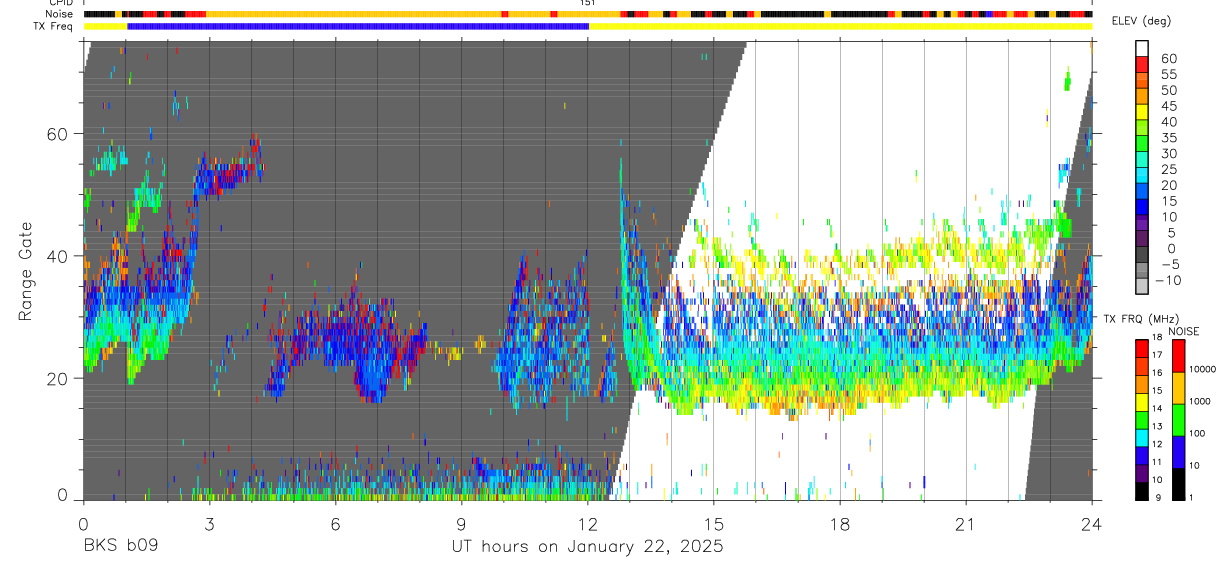Click the '100' label on NOISE colorbar
Image resolution: width=1228 pixels, height=567 pixels.
coord(1197,433)
